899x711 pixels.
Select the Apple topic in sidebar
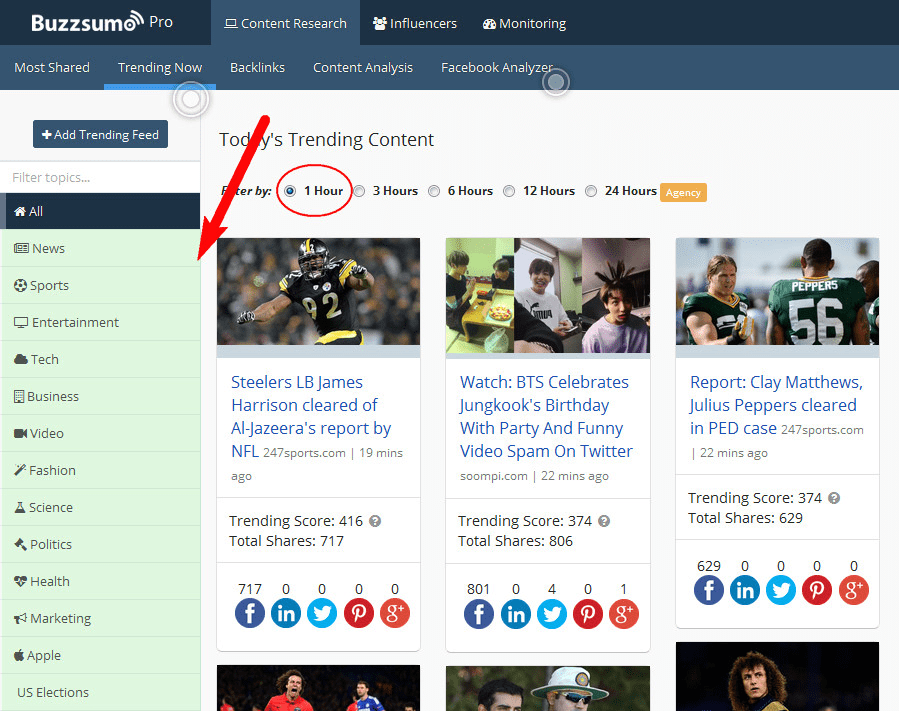click(x=100, y=655)
